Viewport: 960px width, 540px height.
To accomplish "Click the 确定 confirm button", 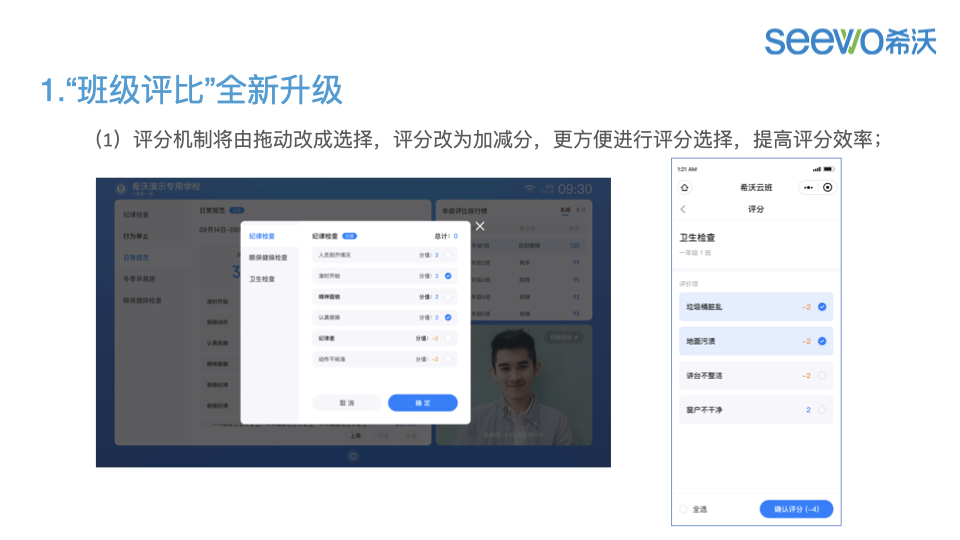I will click(422, 403).
